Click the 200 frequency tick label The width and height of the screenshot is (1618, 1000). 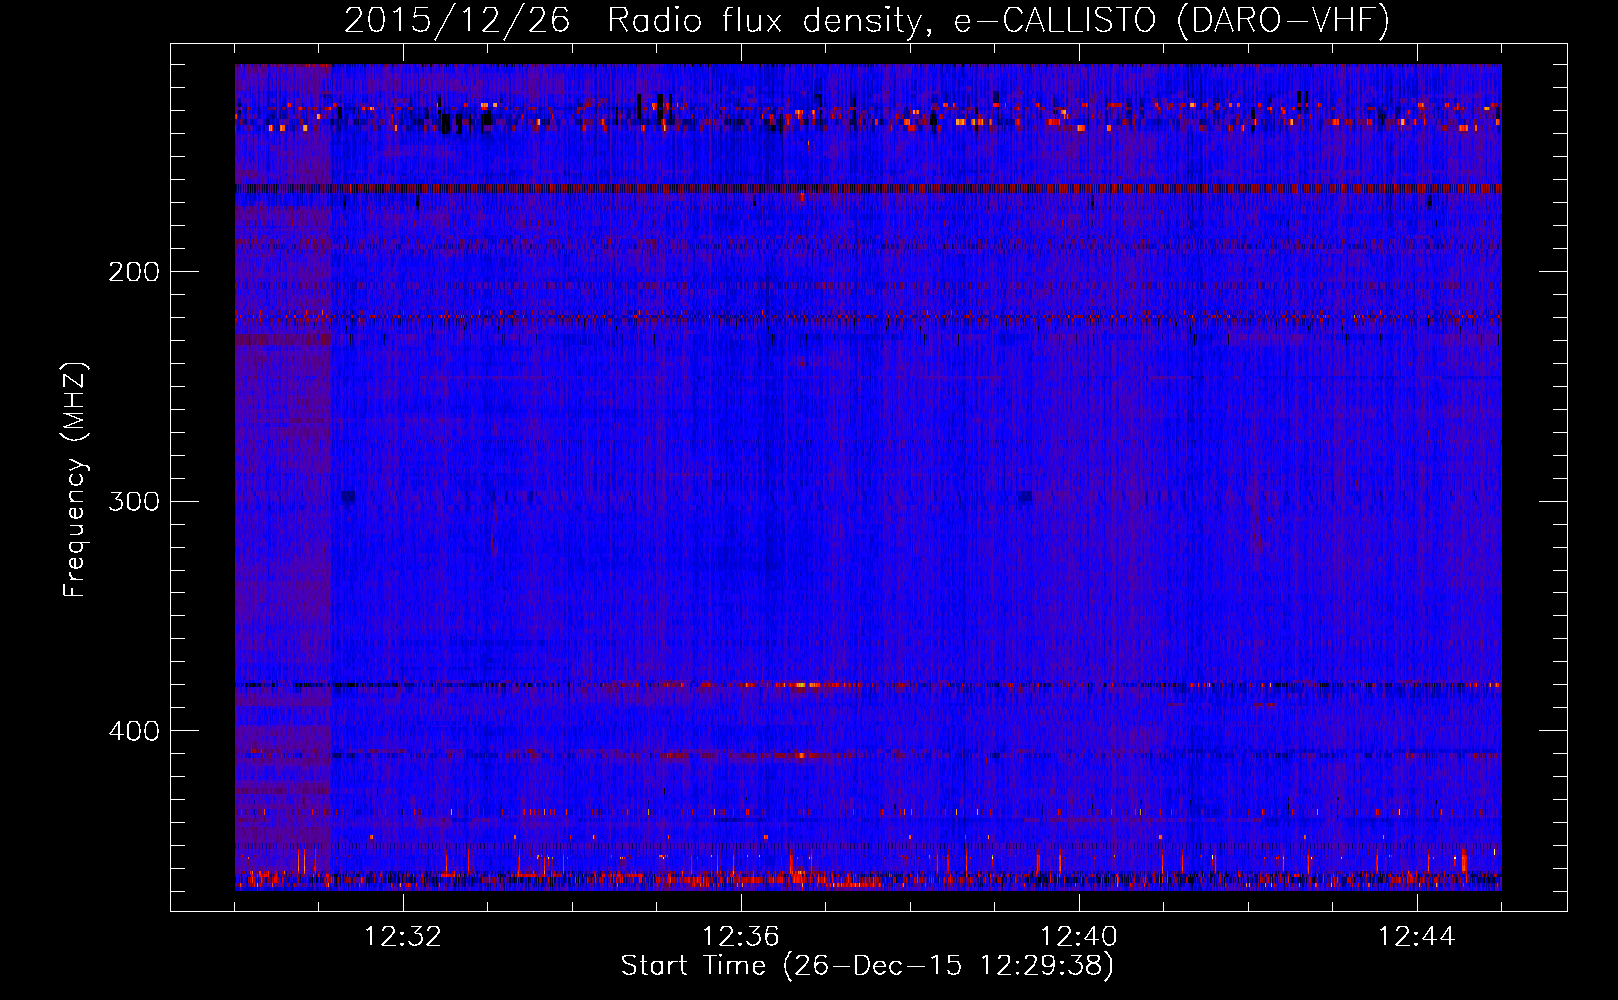pos(134,272)
